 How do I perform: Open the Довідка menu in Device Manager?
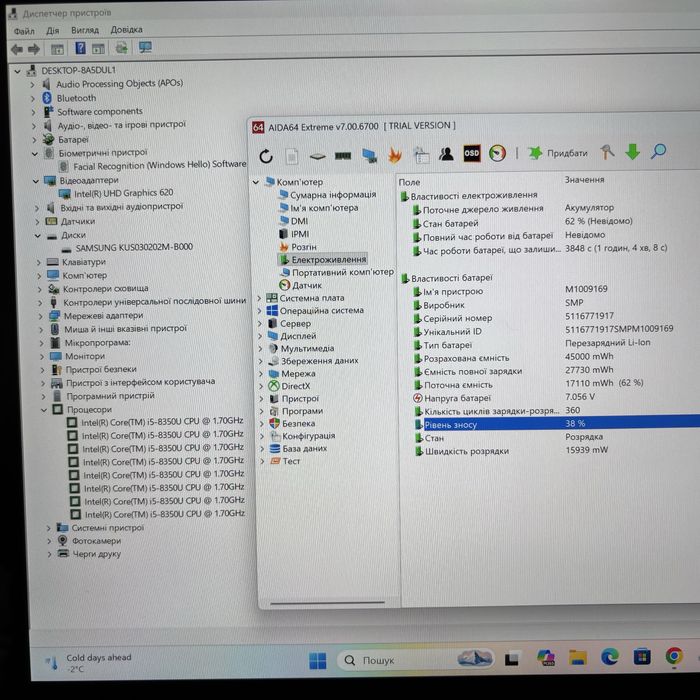click(126, 29)
